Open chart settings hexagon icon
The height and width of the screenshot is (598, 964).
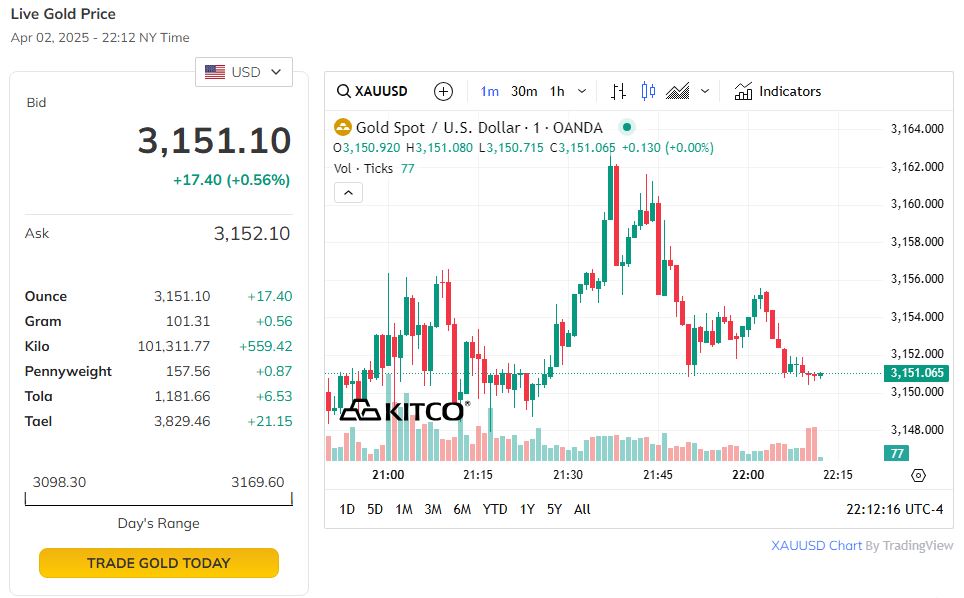tap(919, 476)
